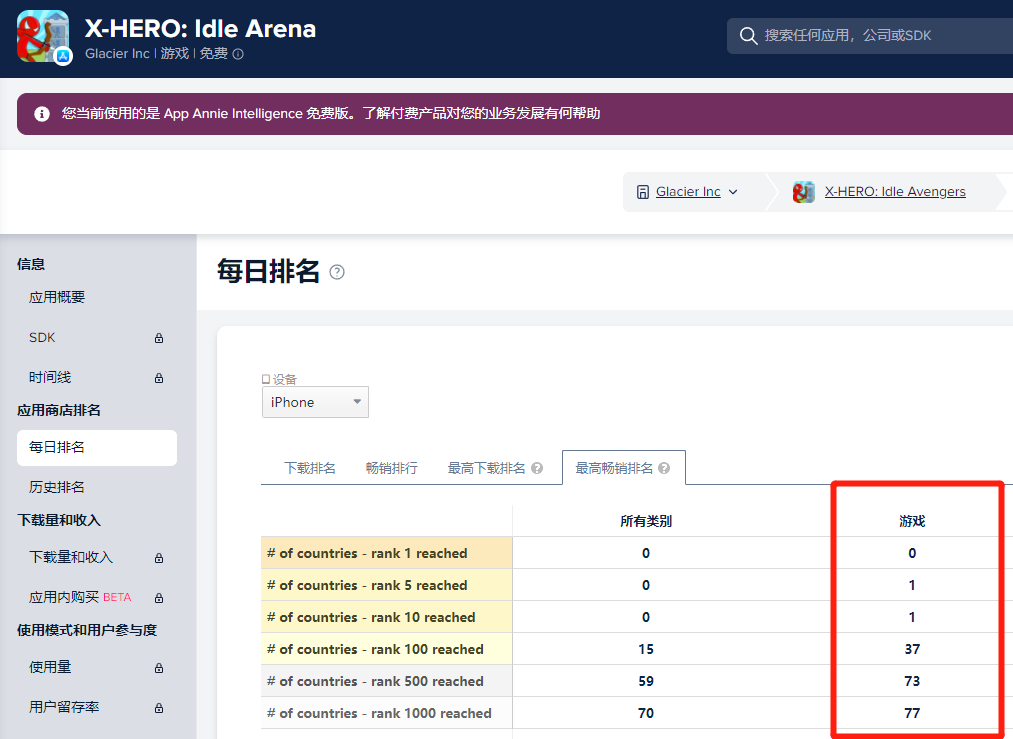This screenshot has width=1013, height=739.
Task: Click the search magnifier icon
Action: pyautogui.click(x=748, y=36)
